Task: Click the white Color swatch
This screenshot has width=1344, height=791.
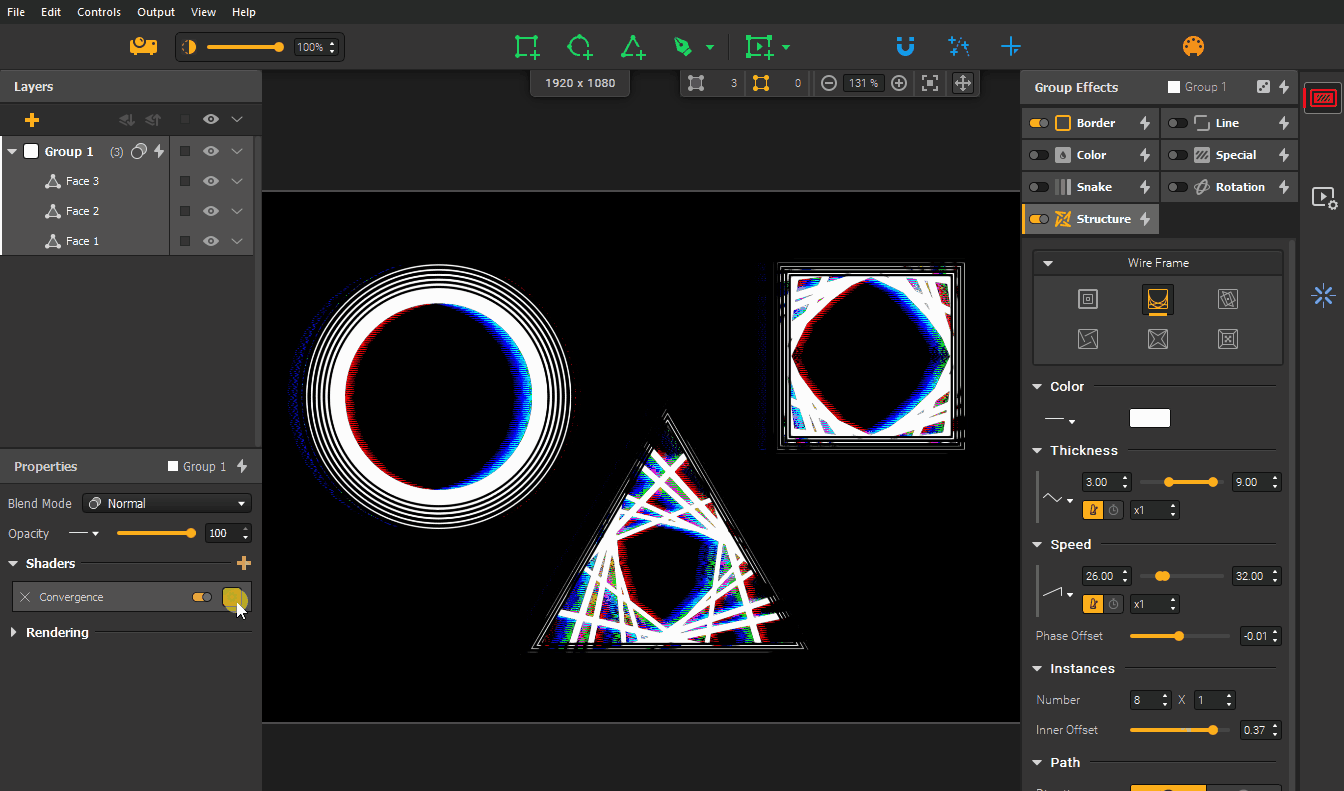Action: (x=1149, y=418)
